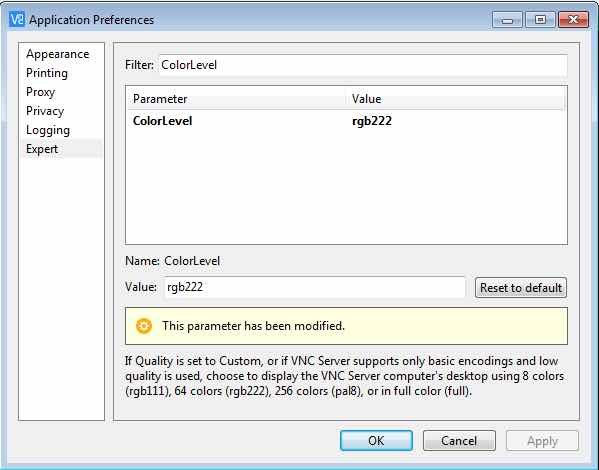
Task: Minimize the Application Preferences window
Action: pos(507,19)
